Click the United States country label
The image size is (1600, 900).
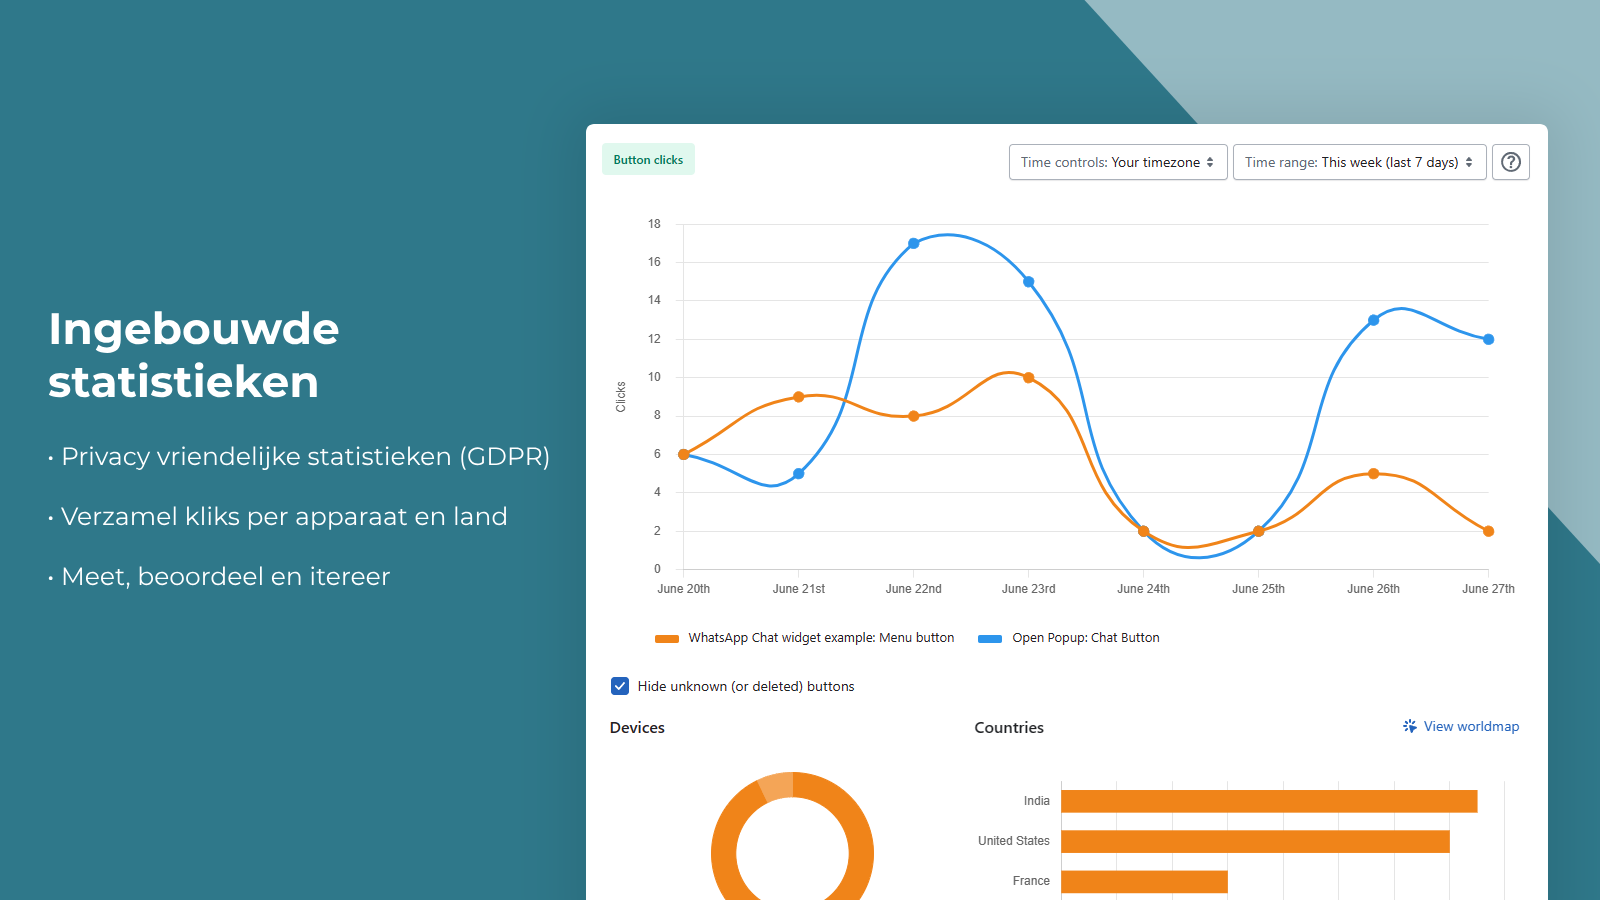tap(1014, 841)
